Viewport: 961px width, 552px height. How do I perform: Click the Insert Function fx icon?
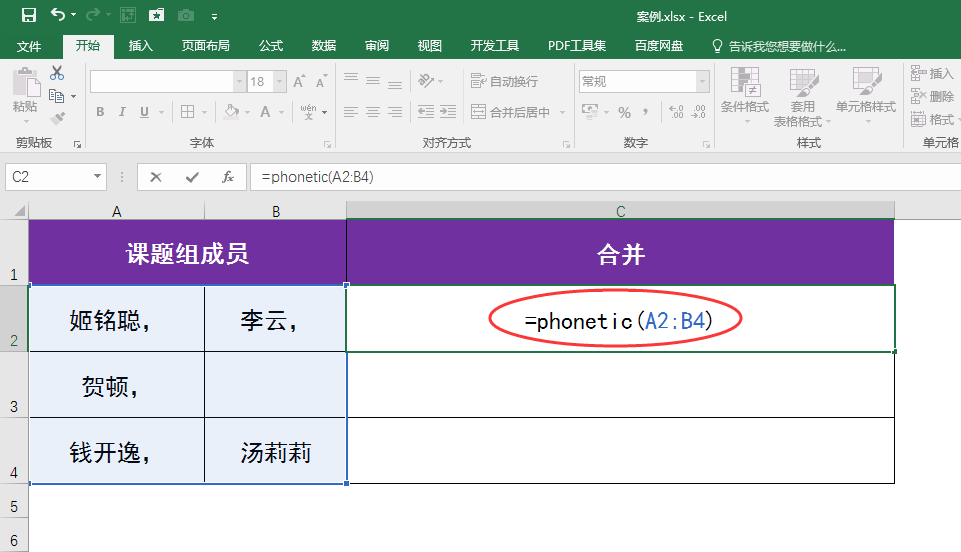click(x=227, y=177)
